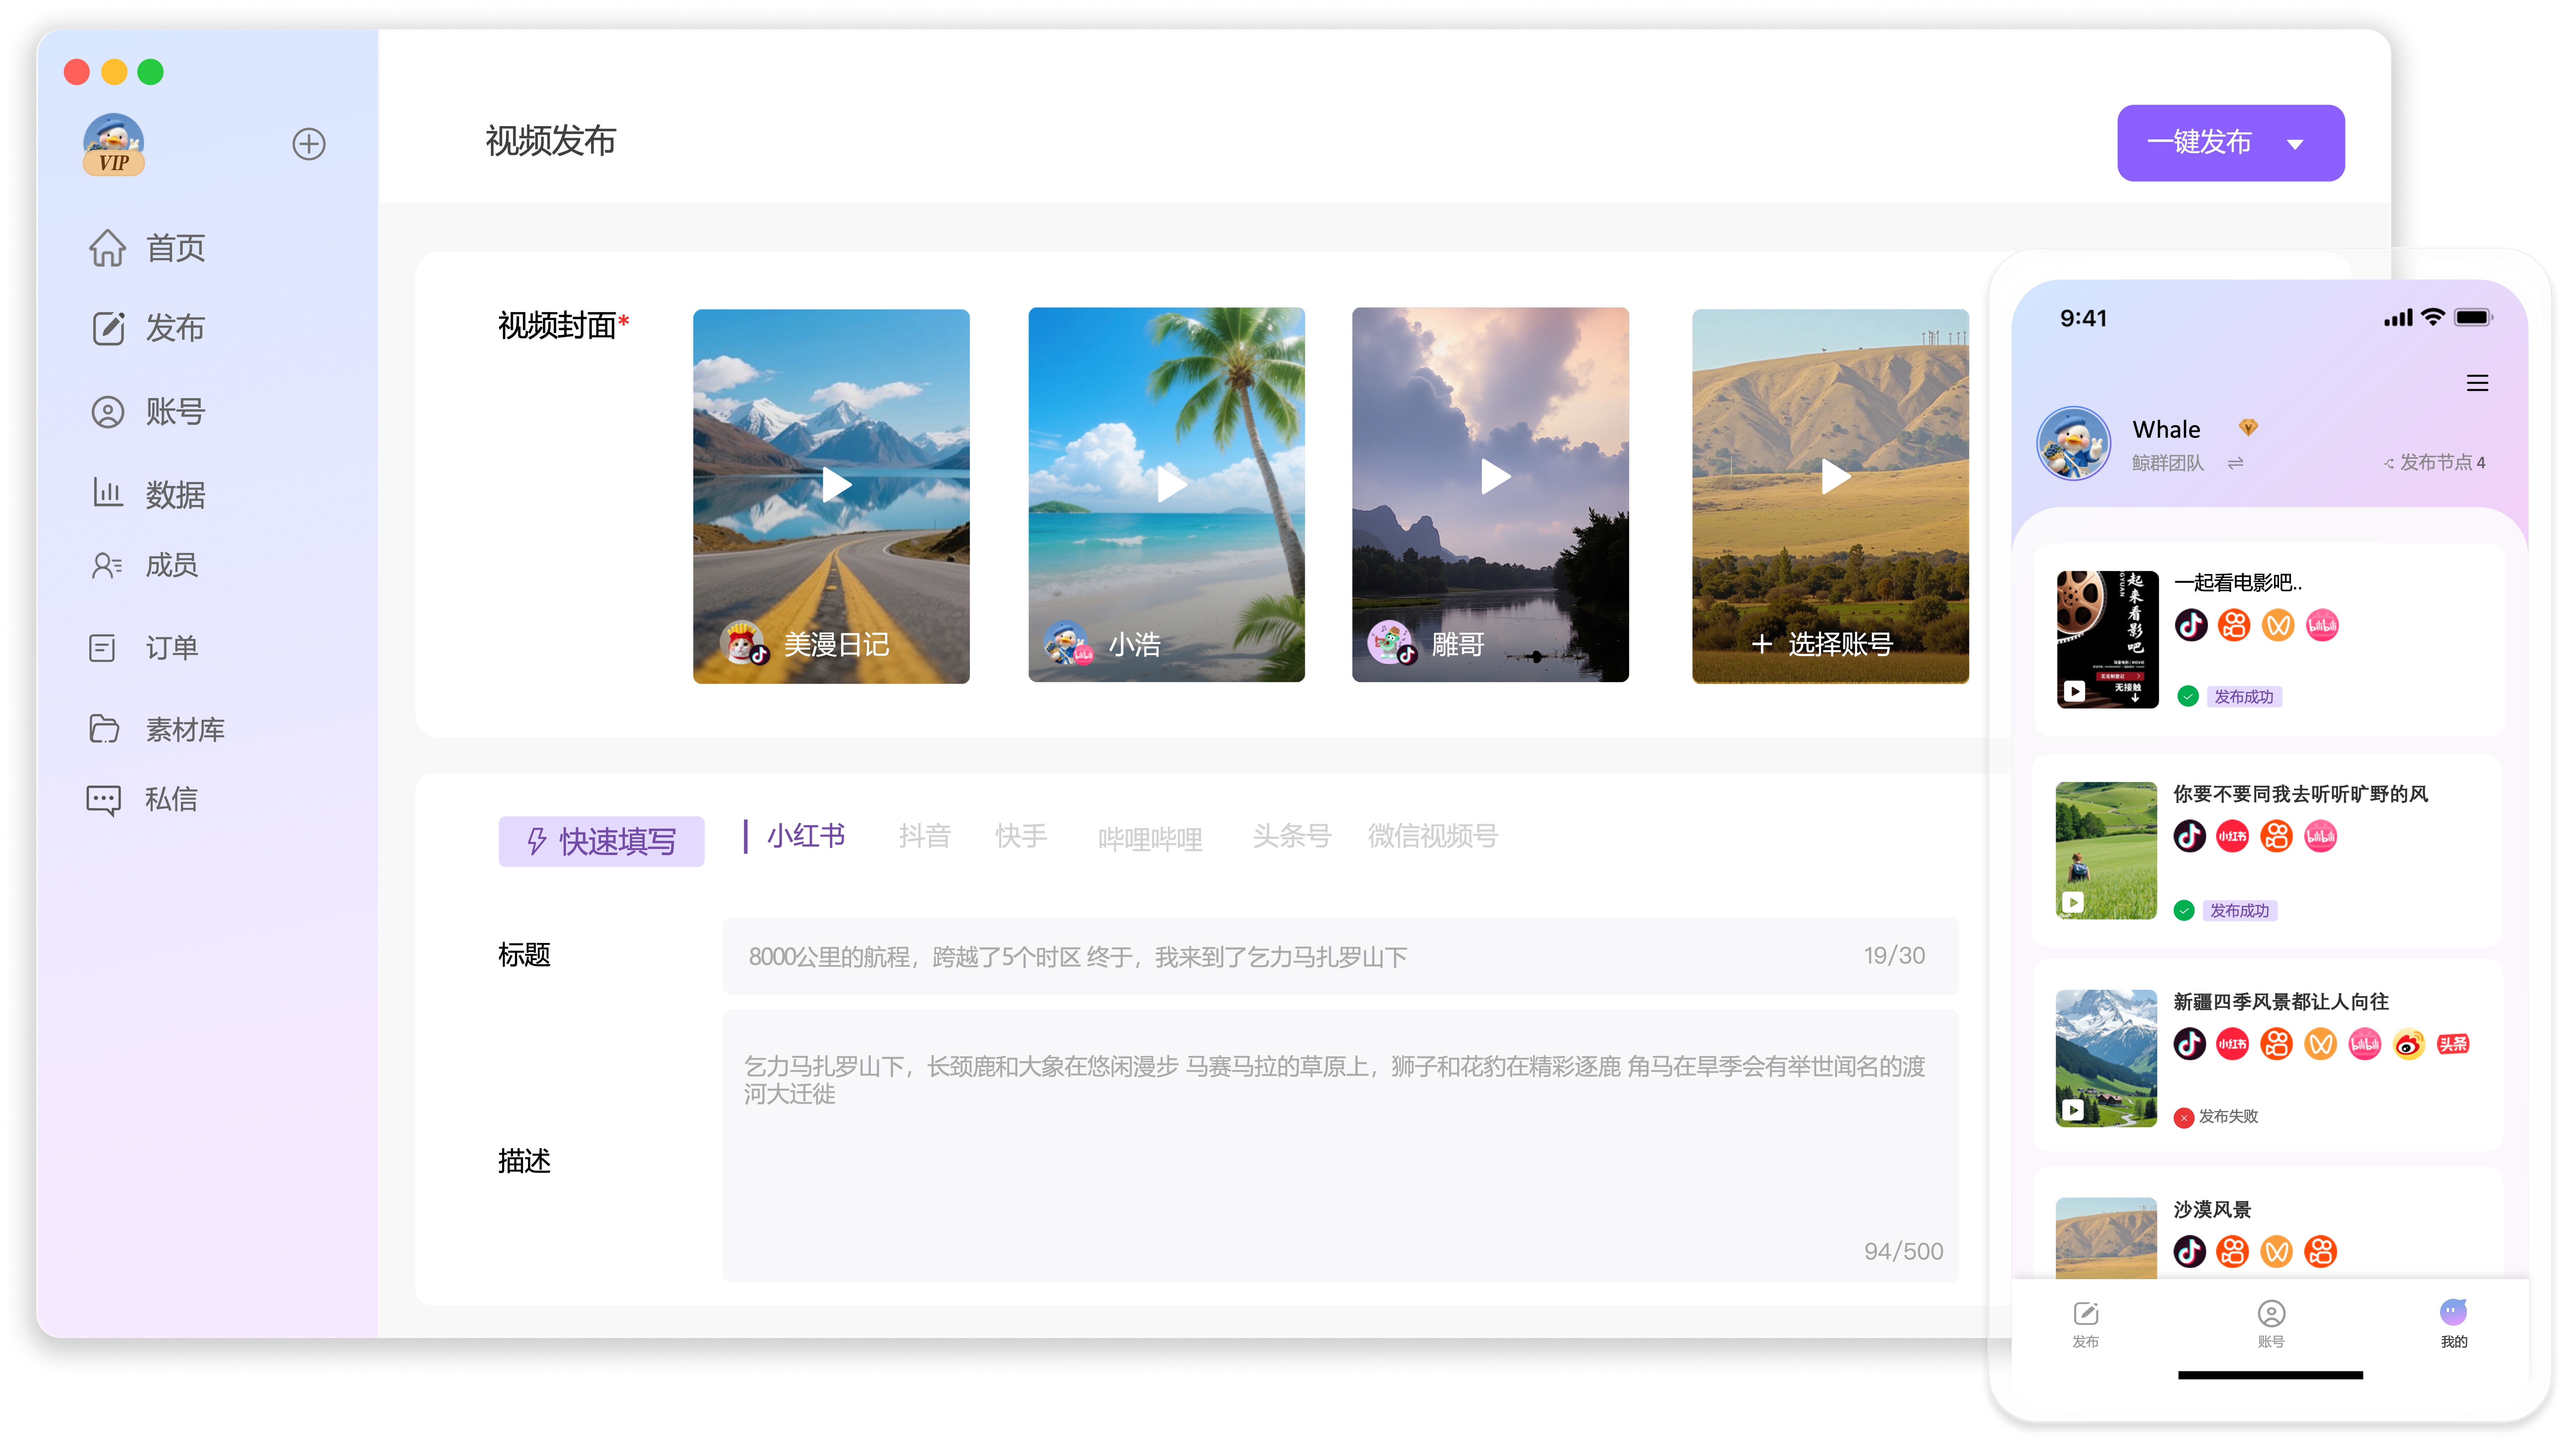Click the 美漫日记 account avatar

[744, 643]
